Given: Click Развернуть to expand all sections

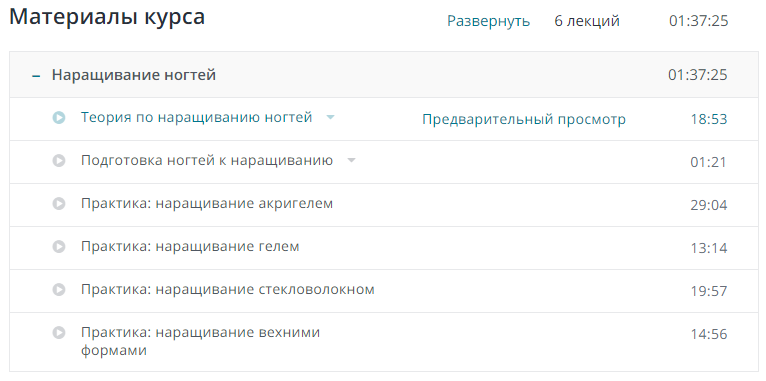Looking at the screenshot, I should pyautogui.click(x=489, y=21).
